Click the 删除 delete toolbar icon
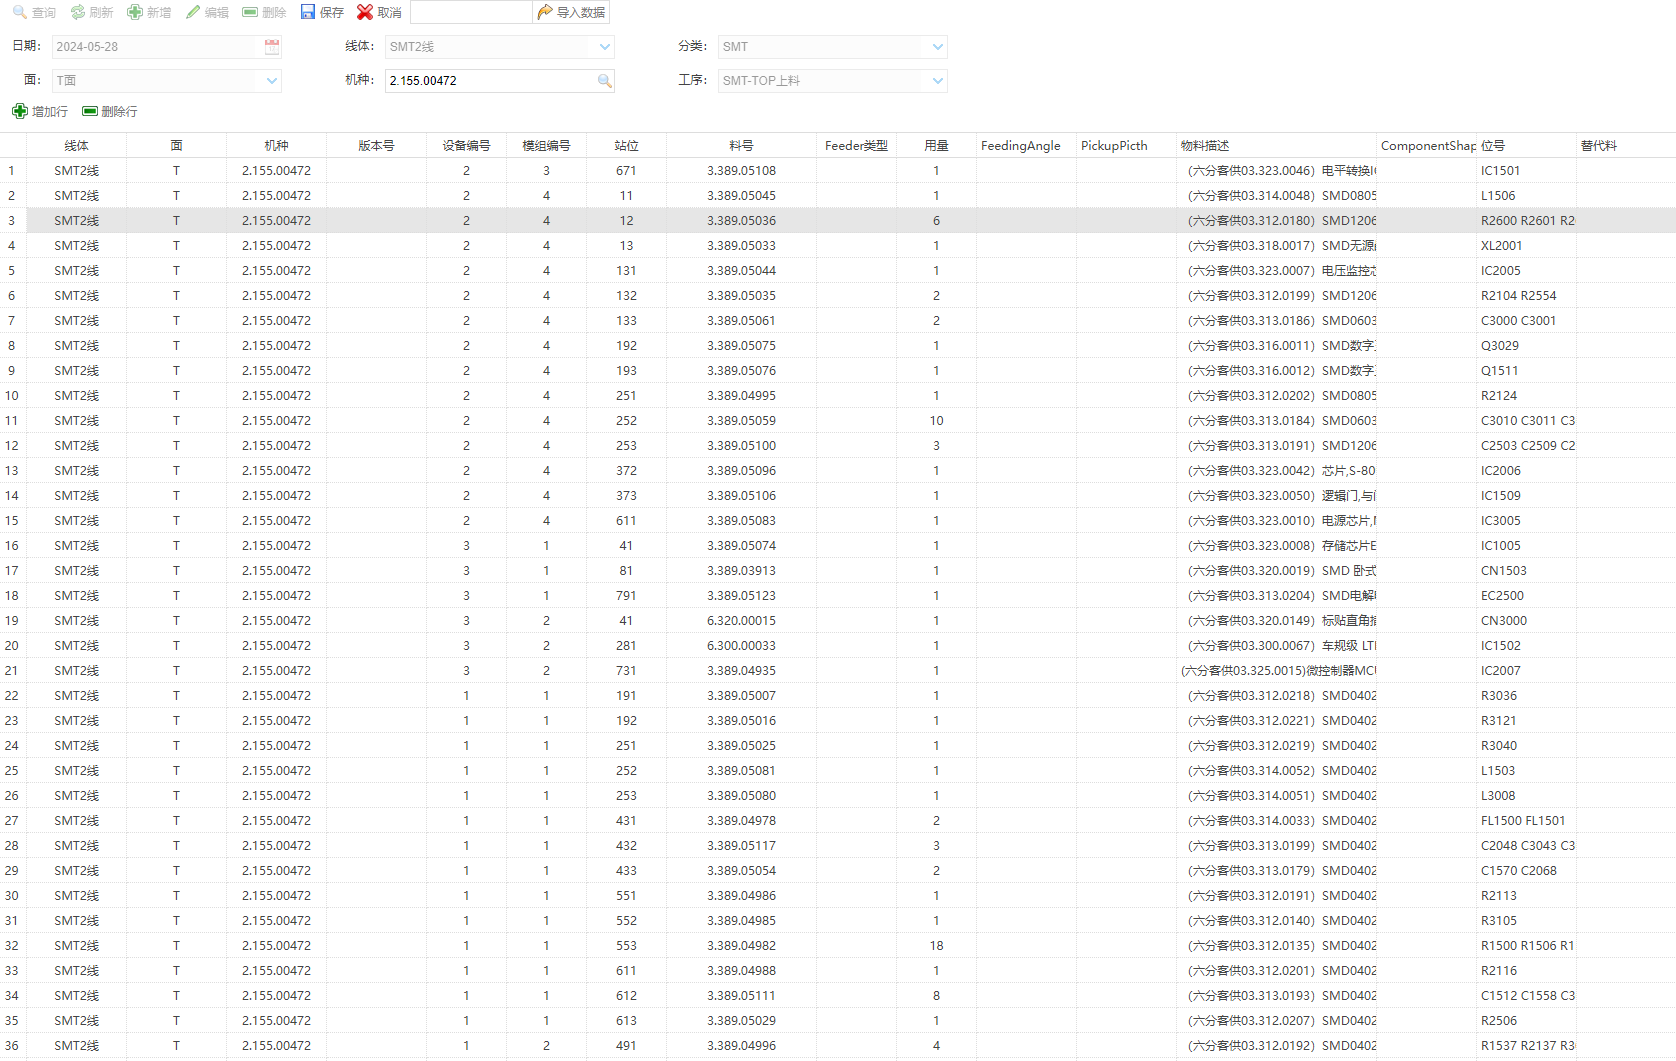This screenshot has height=1061, width=1676. point(250,12)
